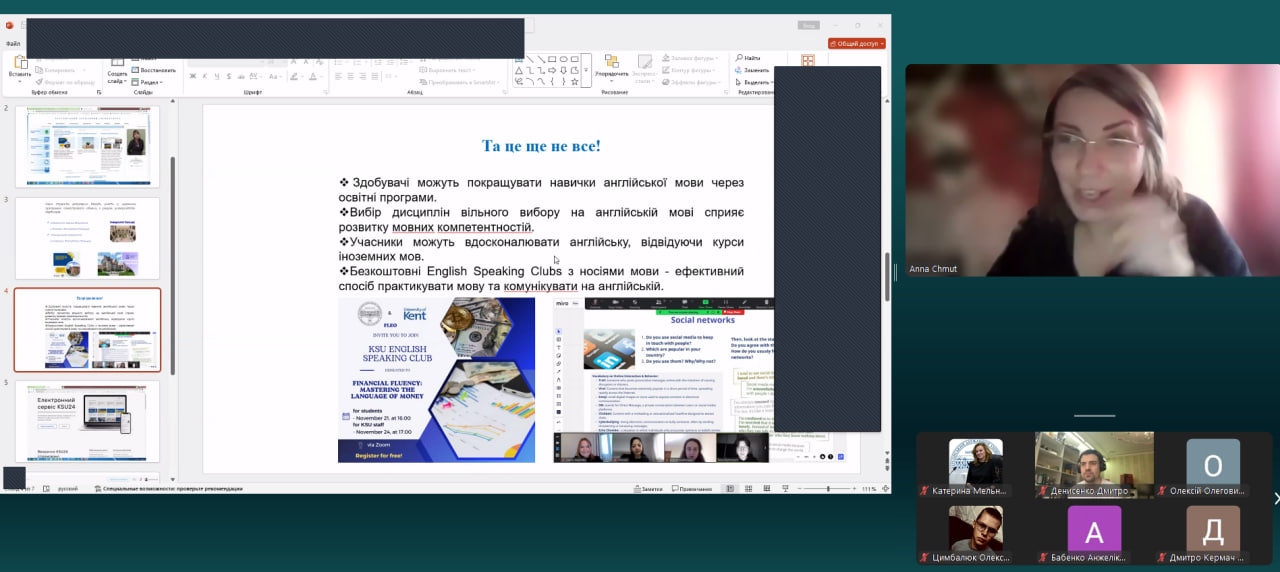The image size is (1280, 572).
Task: Click Общий доступ share button
Action: point(856,44)
